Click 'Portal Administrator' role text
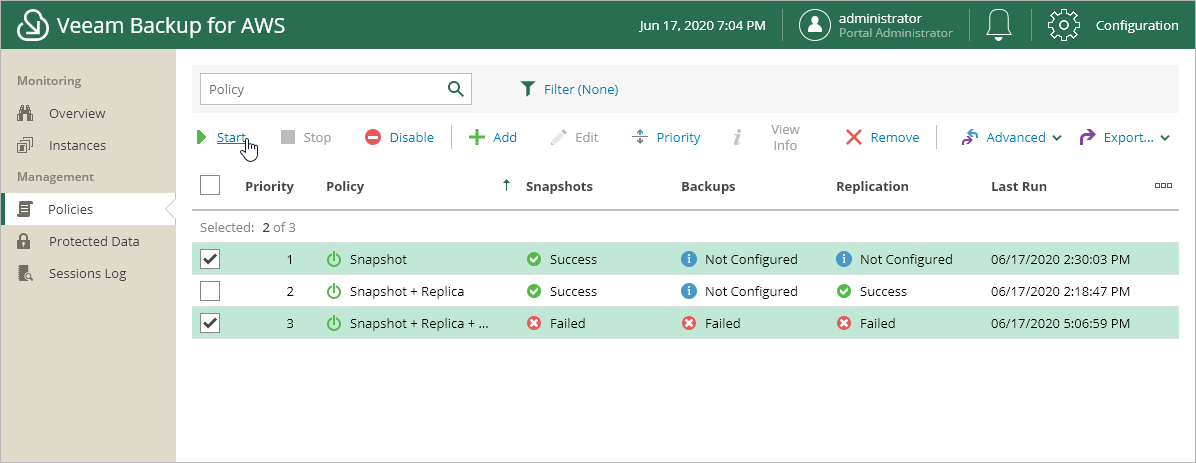Image resolution: width=1196 pixels, height=463 pixels. click(895, 33)
